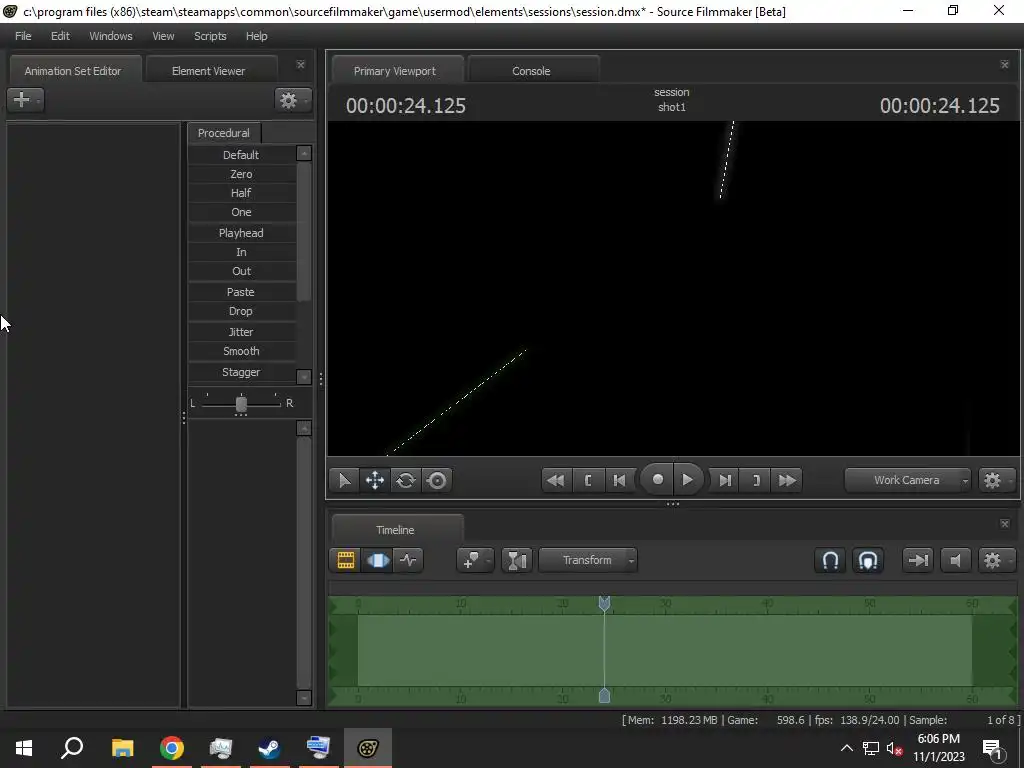This screenshot has height=768, width=1024.
Task: Click the presets list scroll up arrow
Action: (x=304, y=153)
